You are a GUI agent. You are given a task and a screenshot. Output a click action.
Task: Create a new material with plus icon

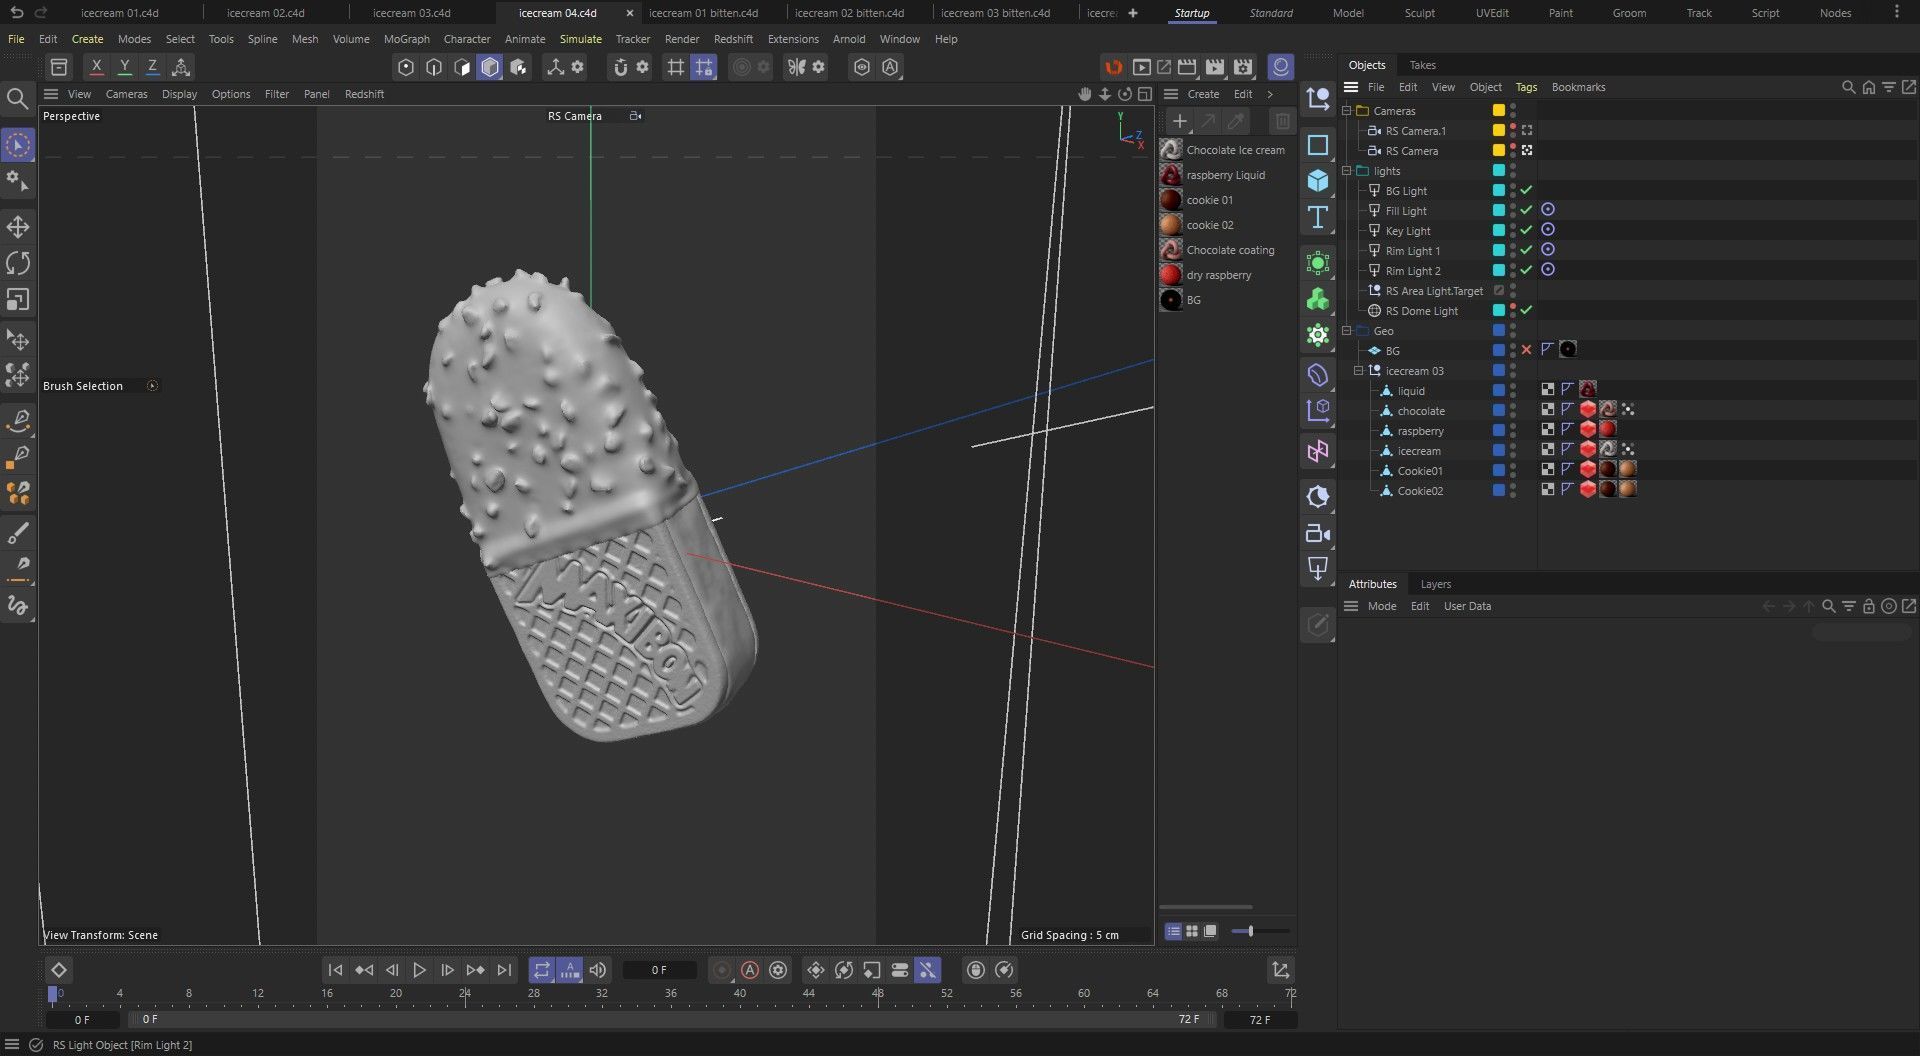[1180, 121]
